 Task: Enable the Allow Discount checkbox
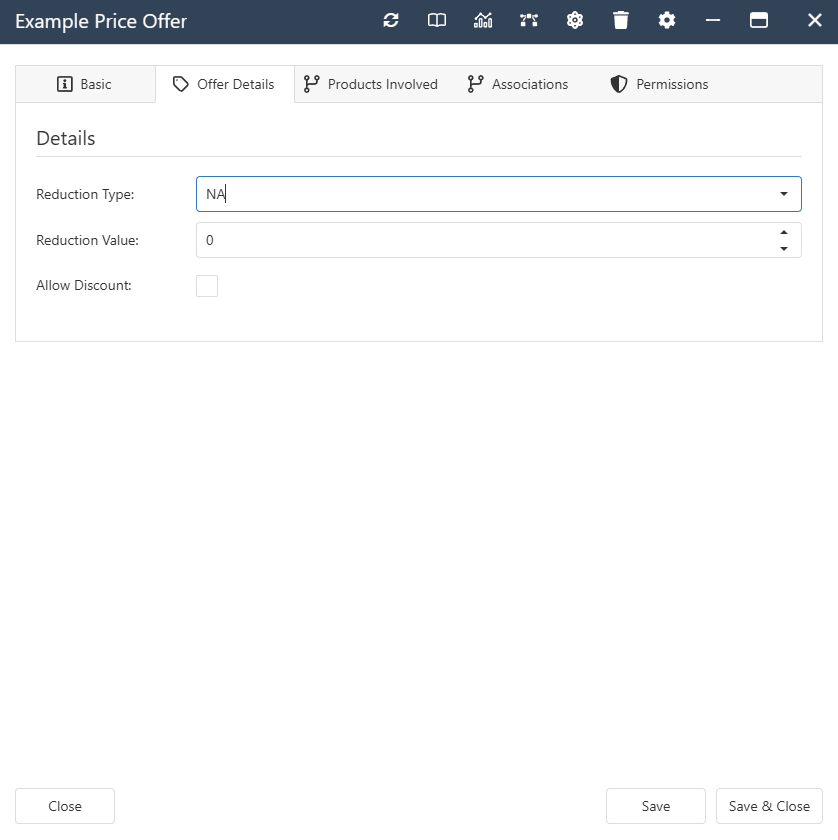pos(207,285)
